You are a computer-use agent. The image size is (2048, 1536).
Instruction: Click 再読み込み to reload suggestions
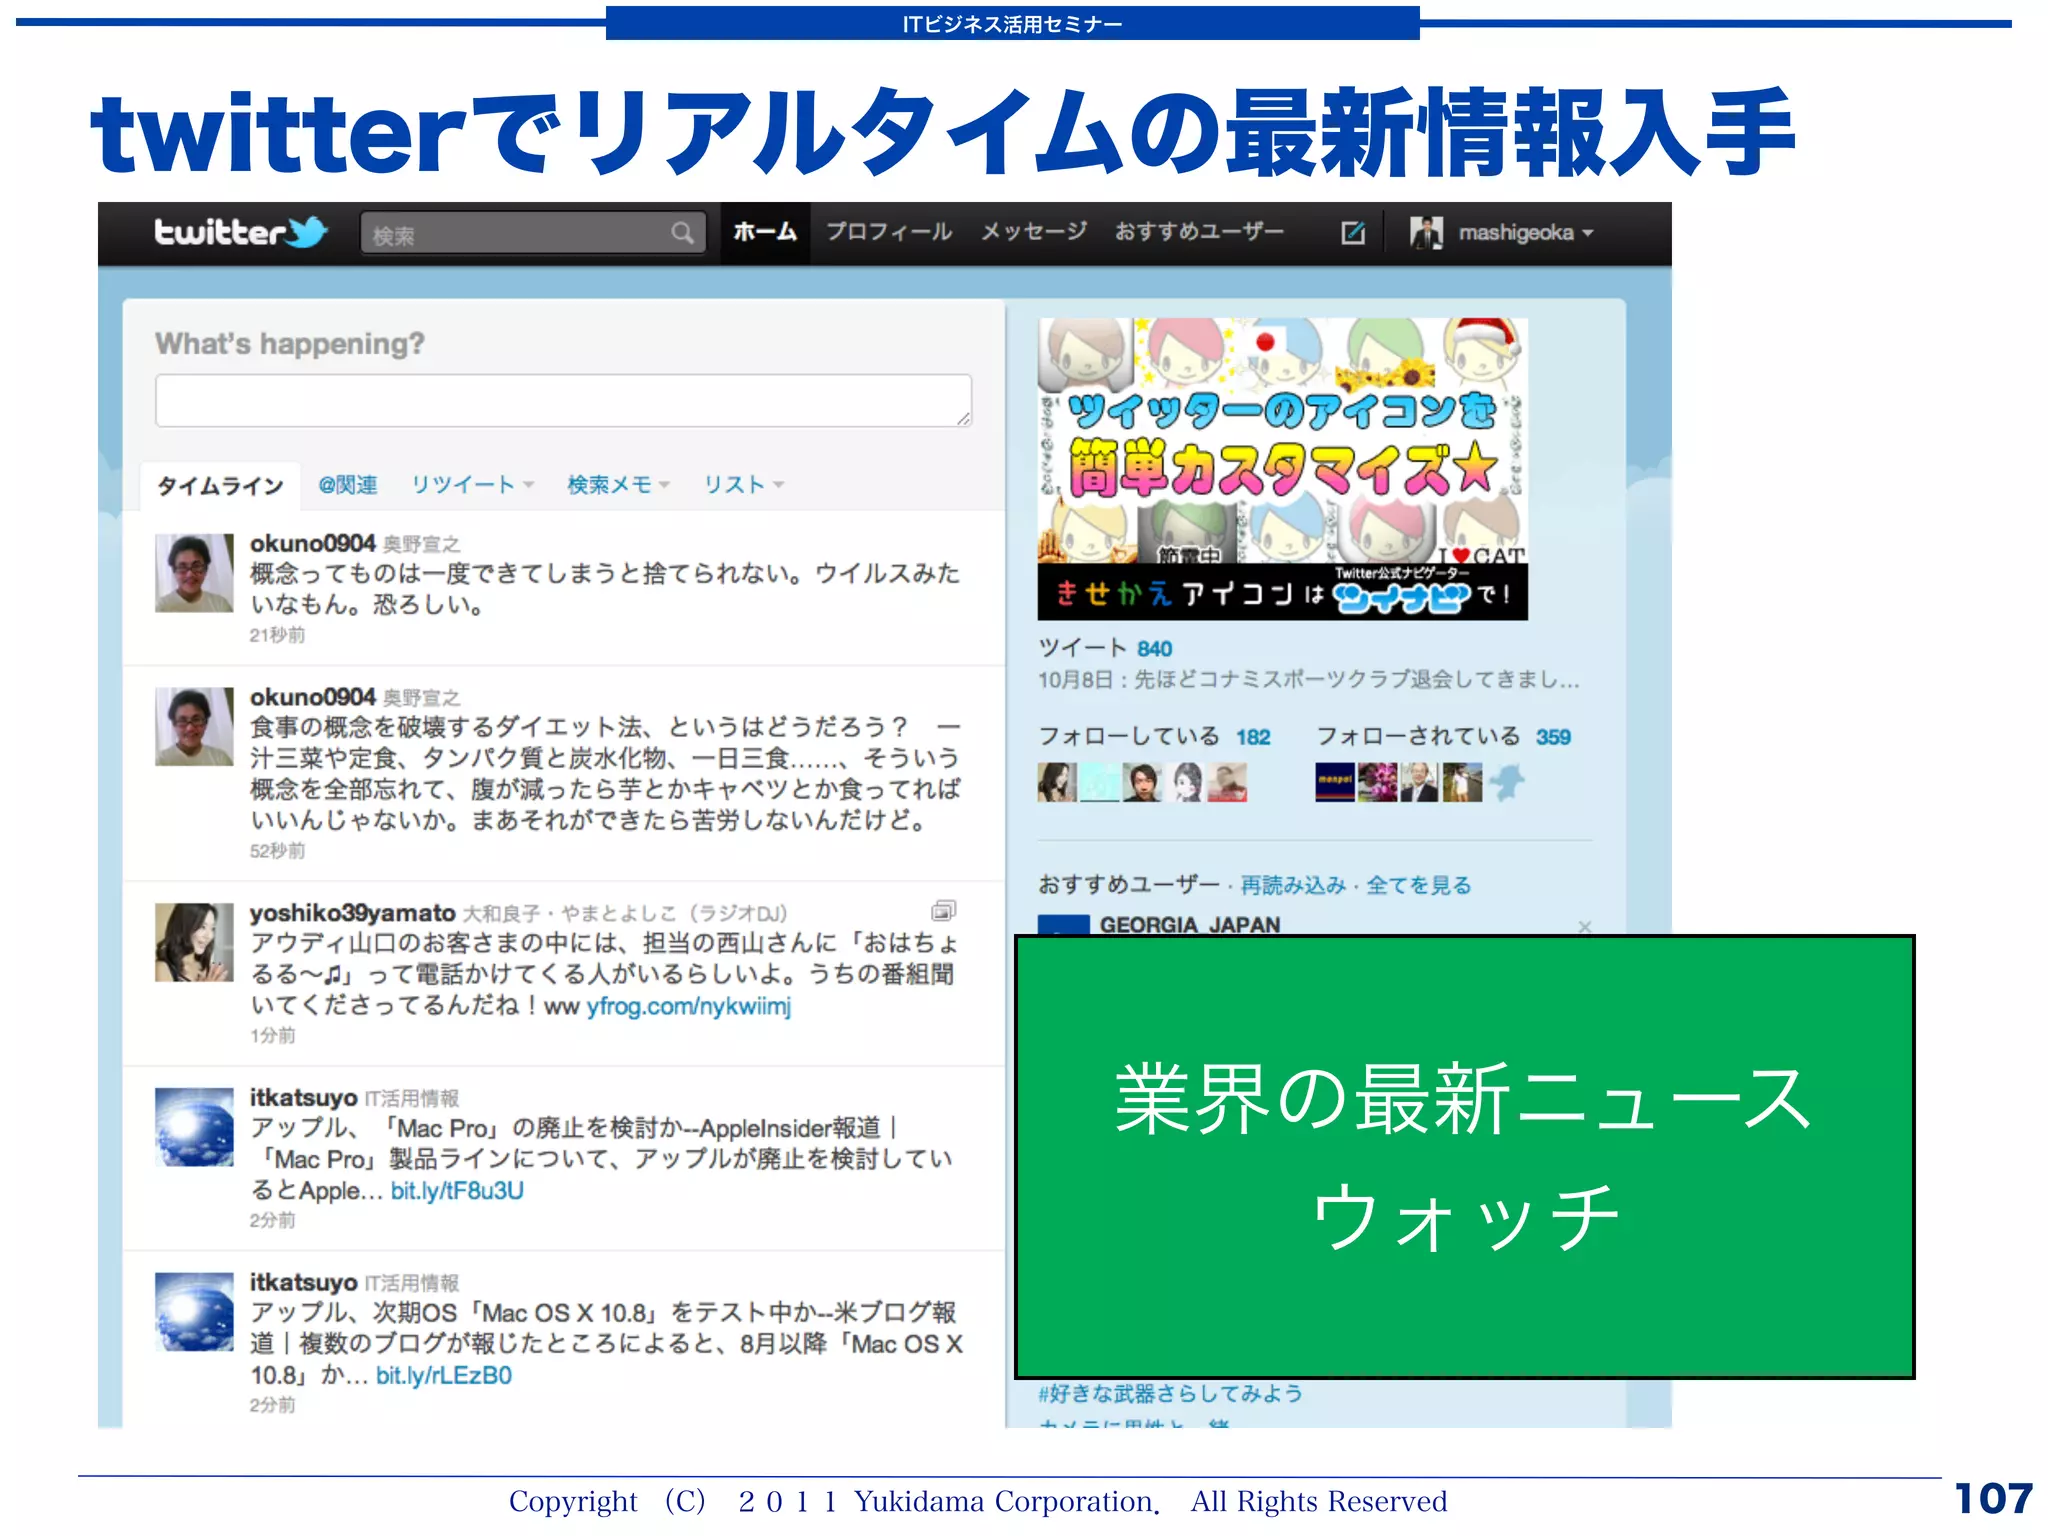coord(1293,885)
